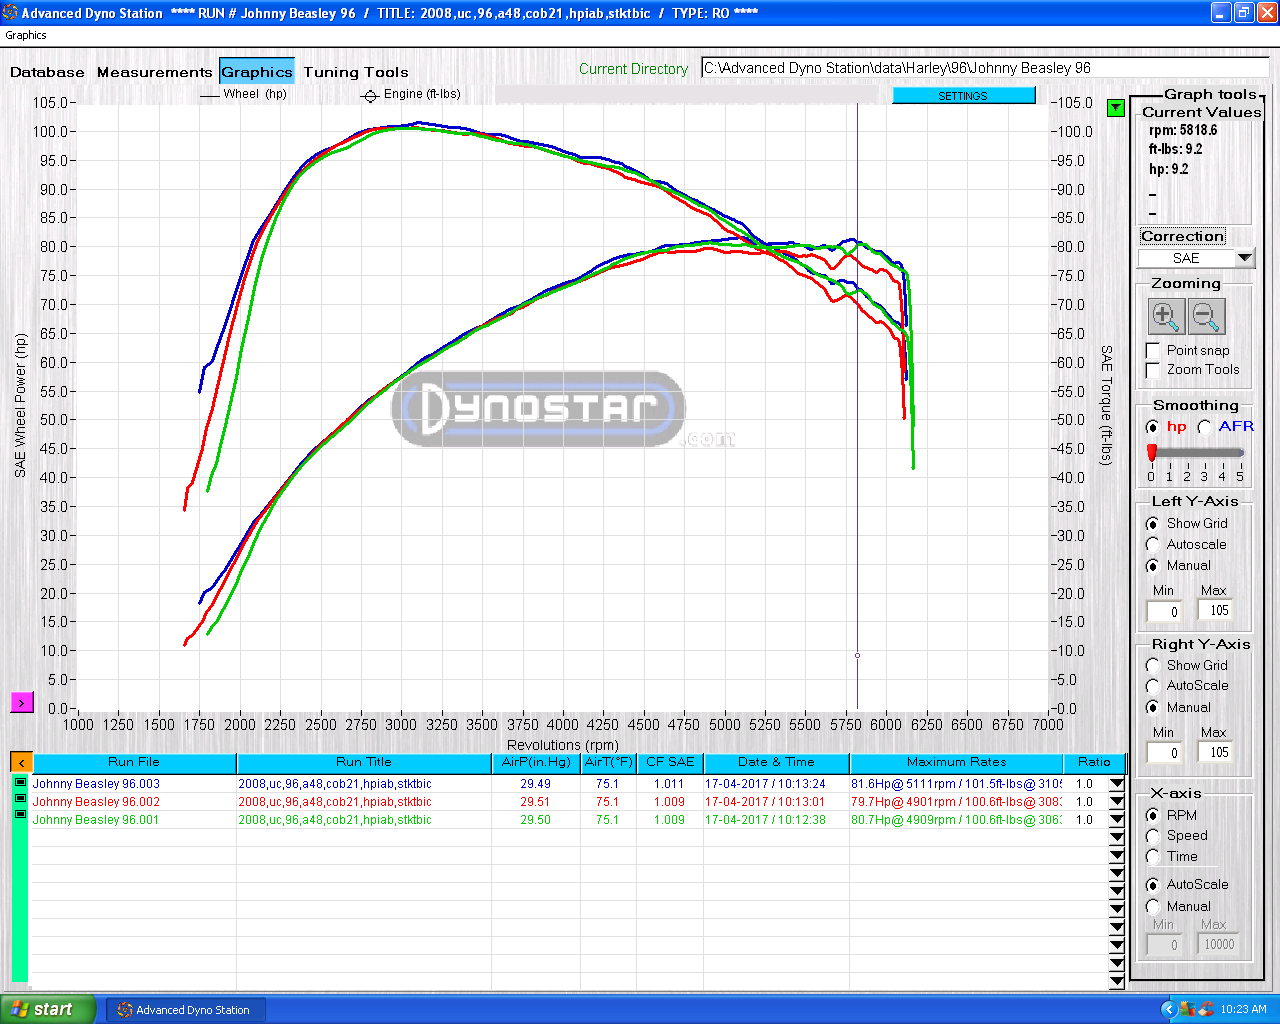1280x1024 pixels.
Task: Click the Left Y-Axis Max input field
Action: coord(1215,611)
